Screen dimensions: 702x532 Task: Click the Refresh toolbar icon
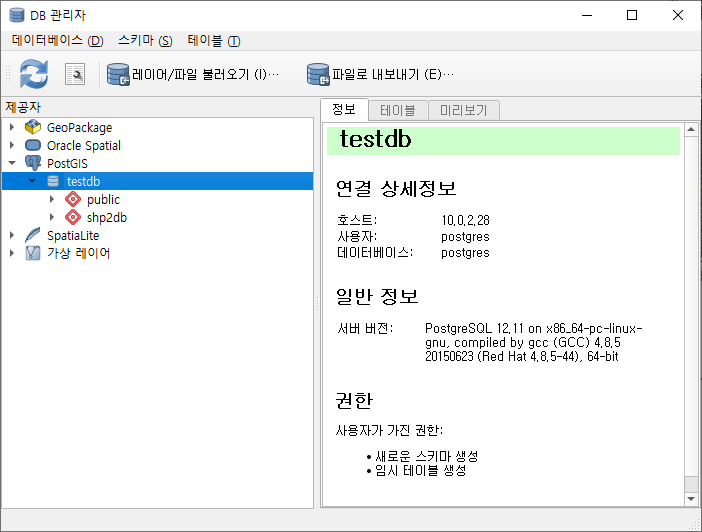point(34,74)
